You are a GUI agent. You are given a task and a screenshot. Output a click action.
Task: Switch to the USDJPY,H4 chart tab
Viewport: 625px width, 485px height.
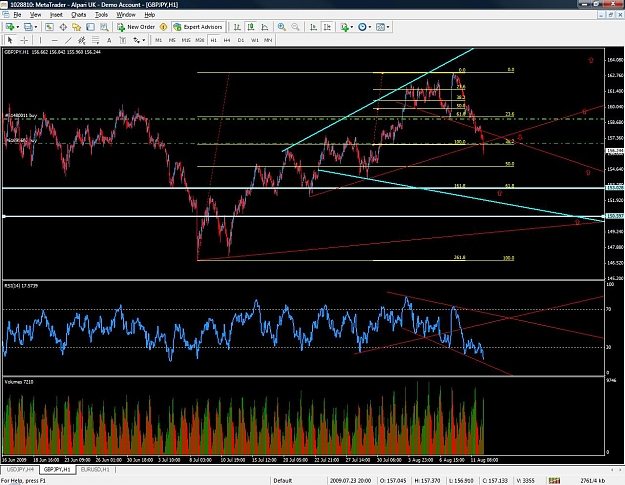coord(20,469)
